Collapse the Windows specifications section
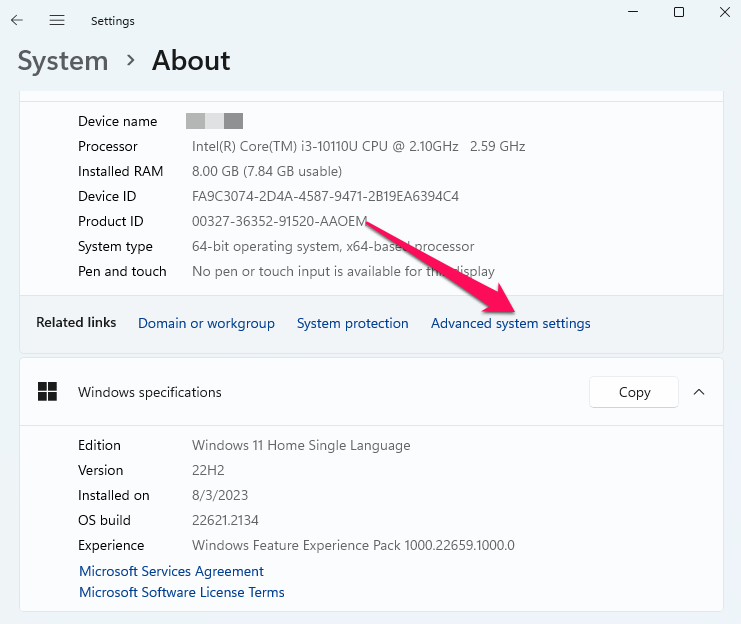741x624 pixels. (699, 392)
